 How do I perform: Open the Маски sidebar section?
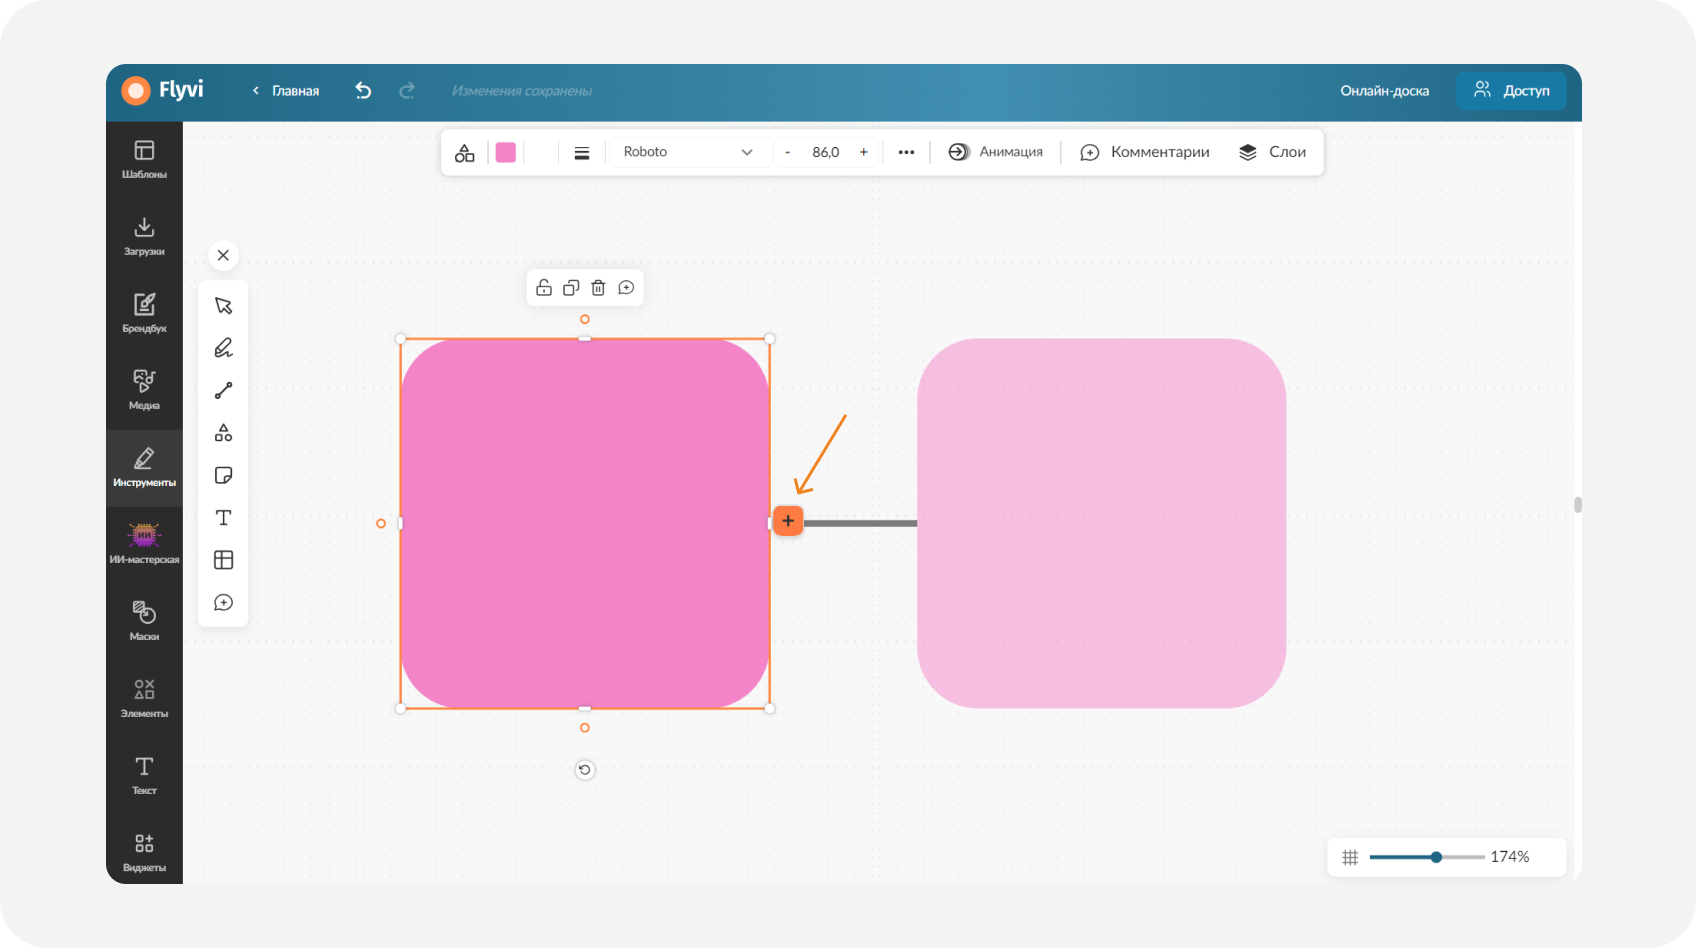(144, 621)
